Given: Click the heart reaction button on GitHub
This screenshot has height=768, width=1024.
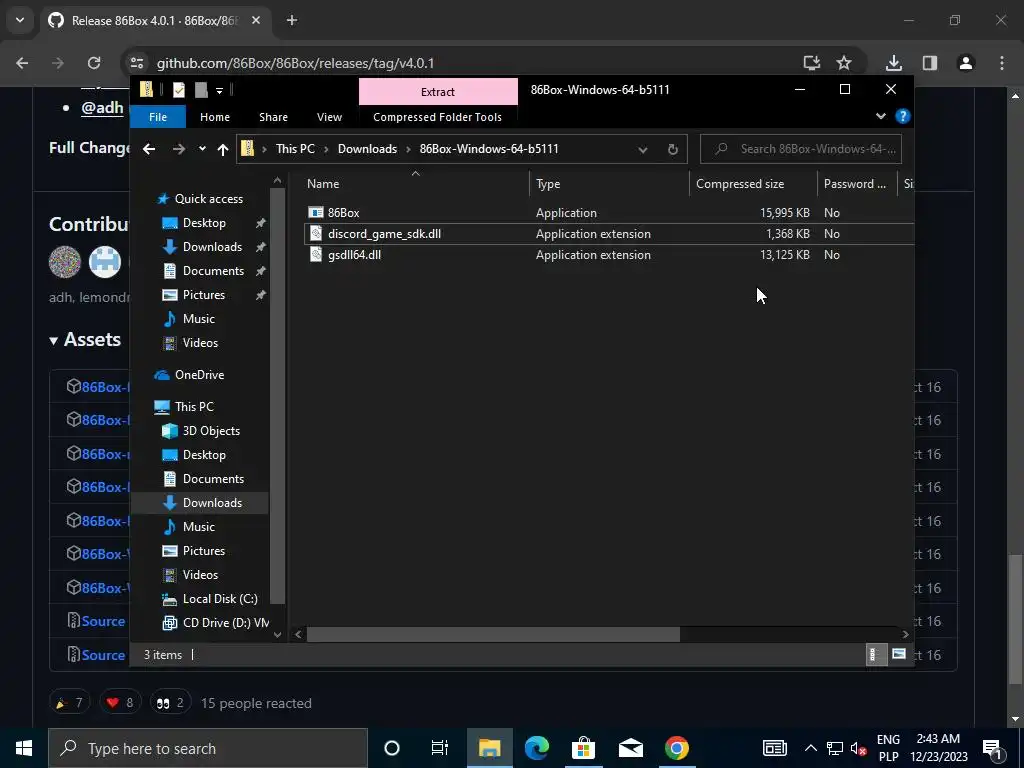Looking at the screenshot, I should point(120,703).
